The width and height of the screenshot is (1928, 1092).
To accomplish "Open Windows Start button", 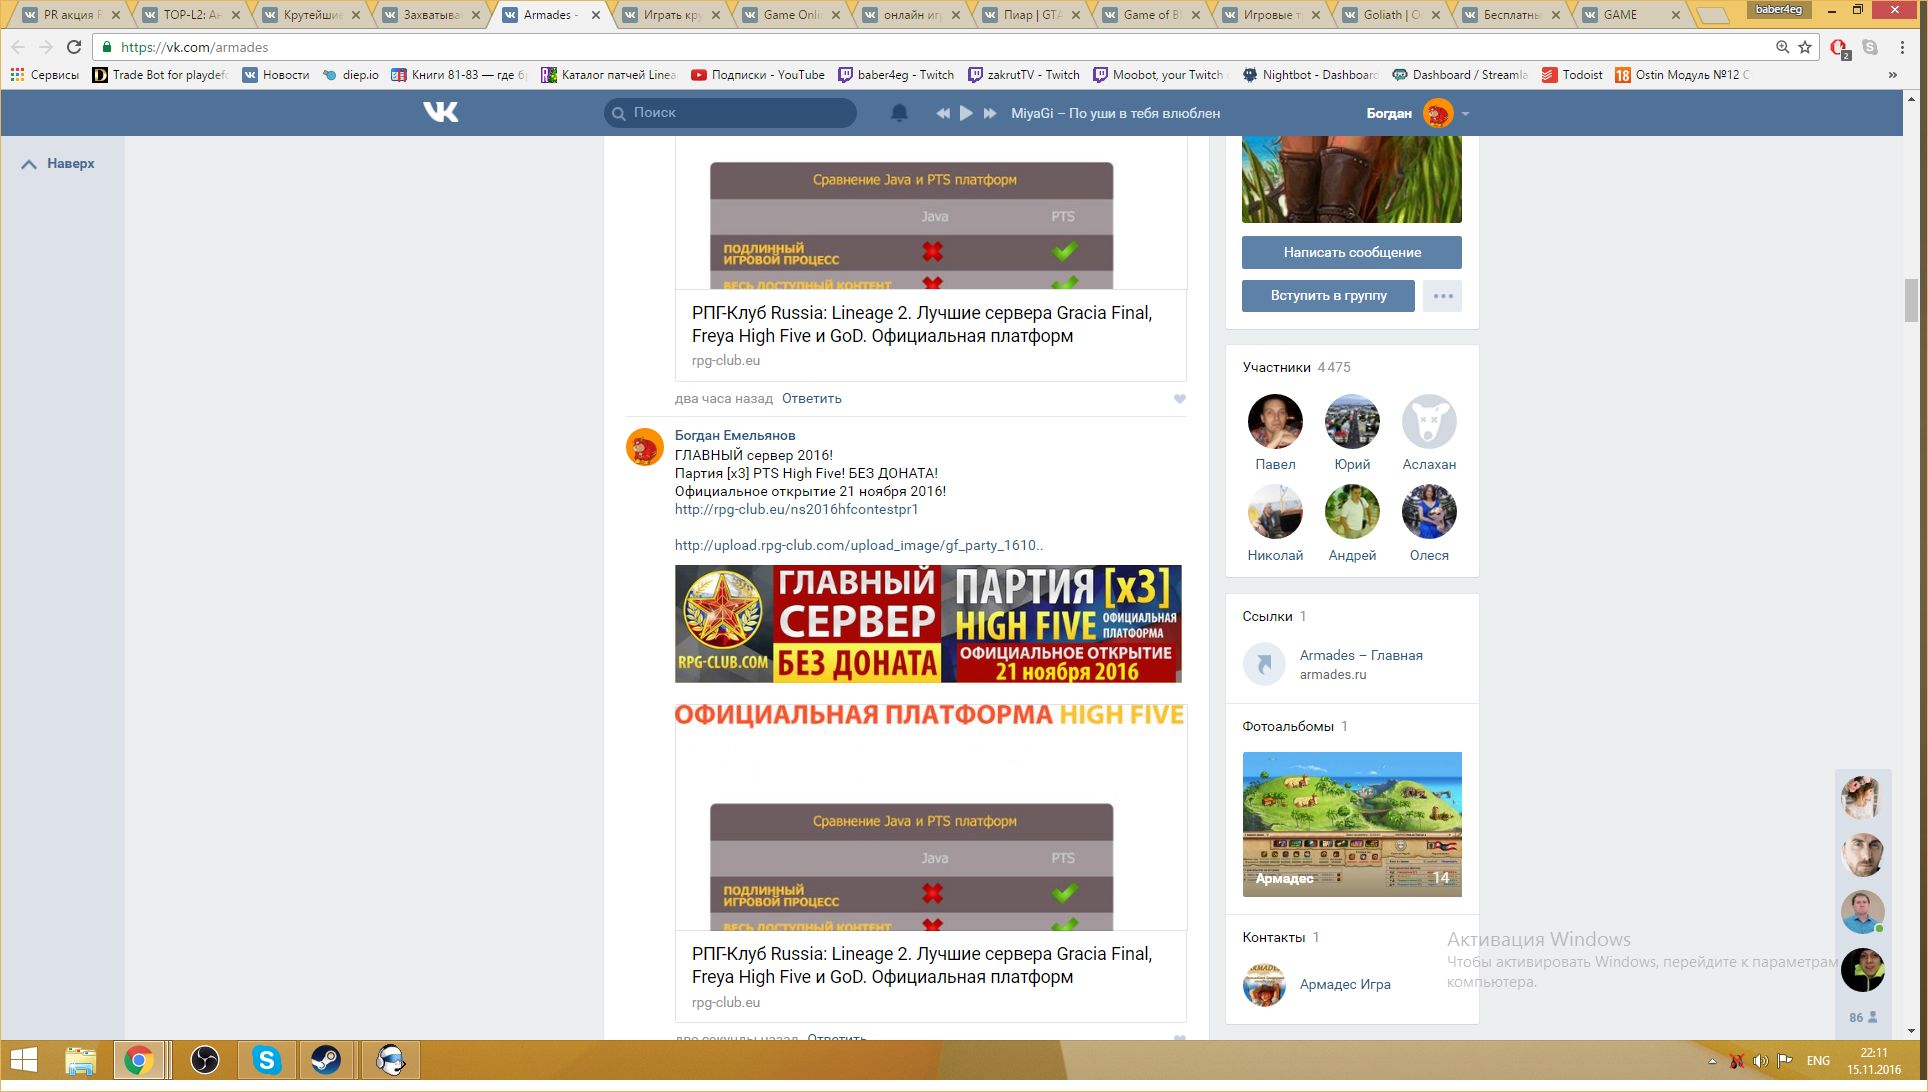I will point(23,1061).
